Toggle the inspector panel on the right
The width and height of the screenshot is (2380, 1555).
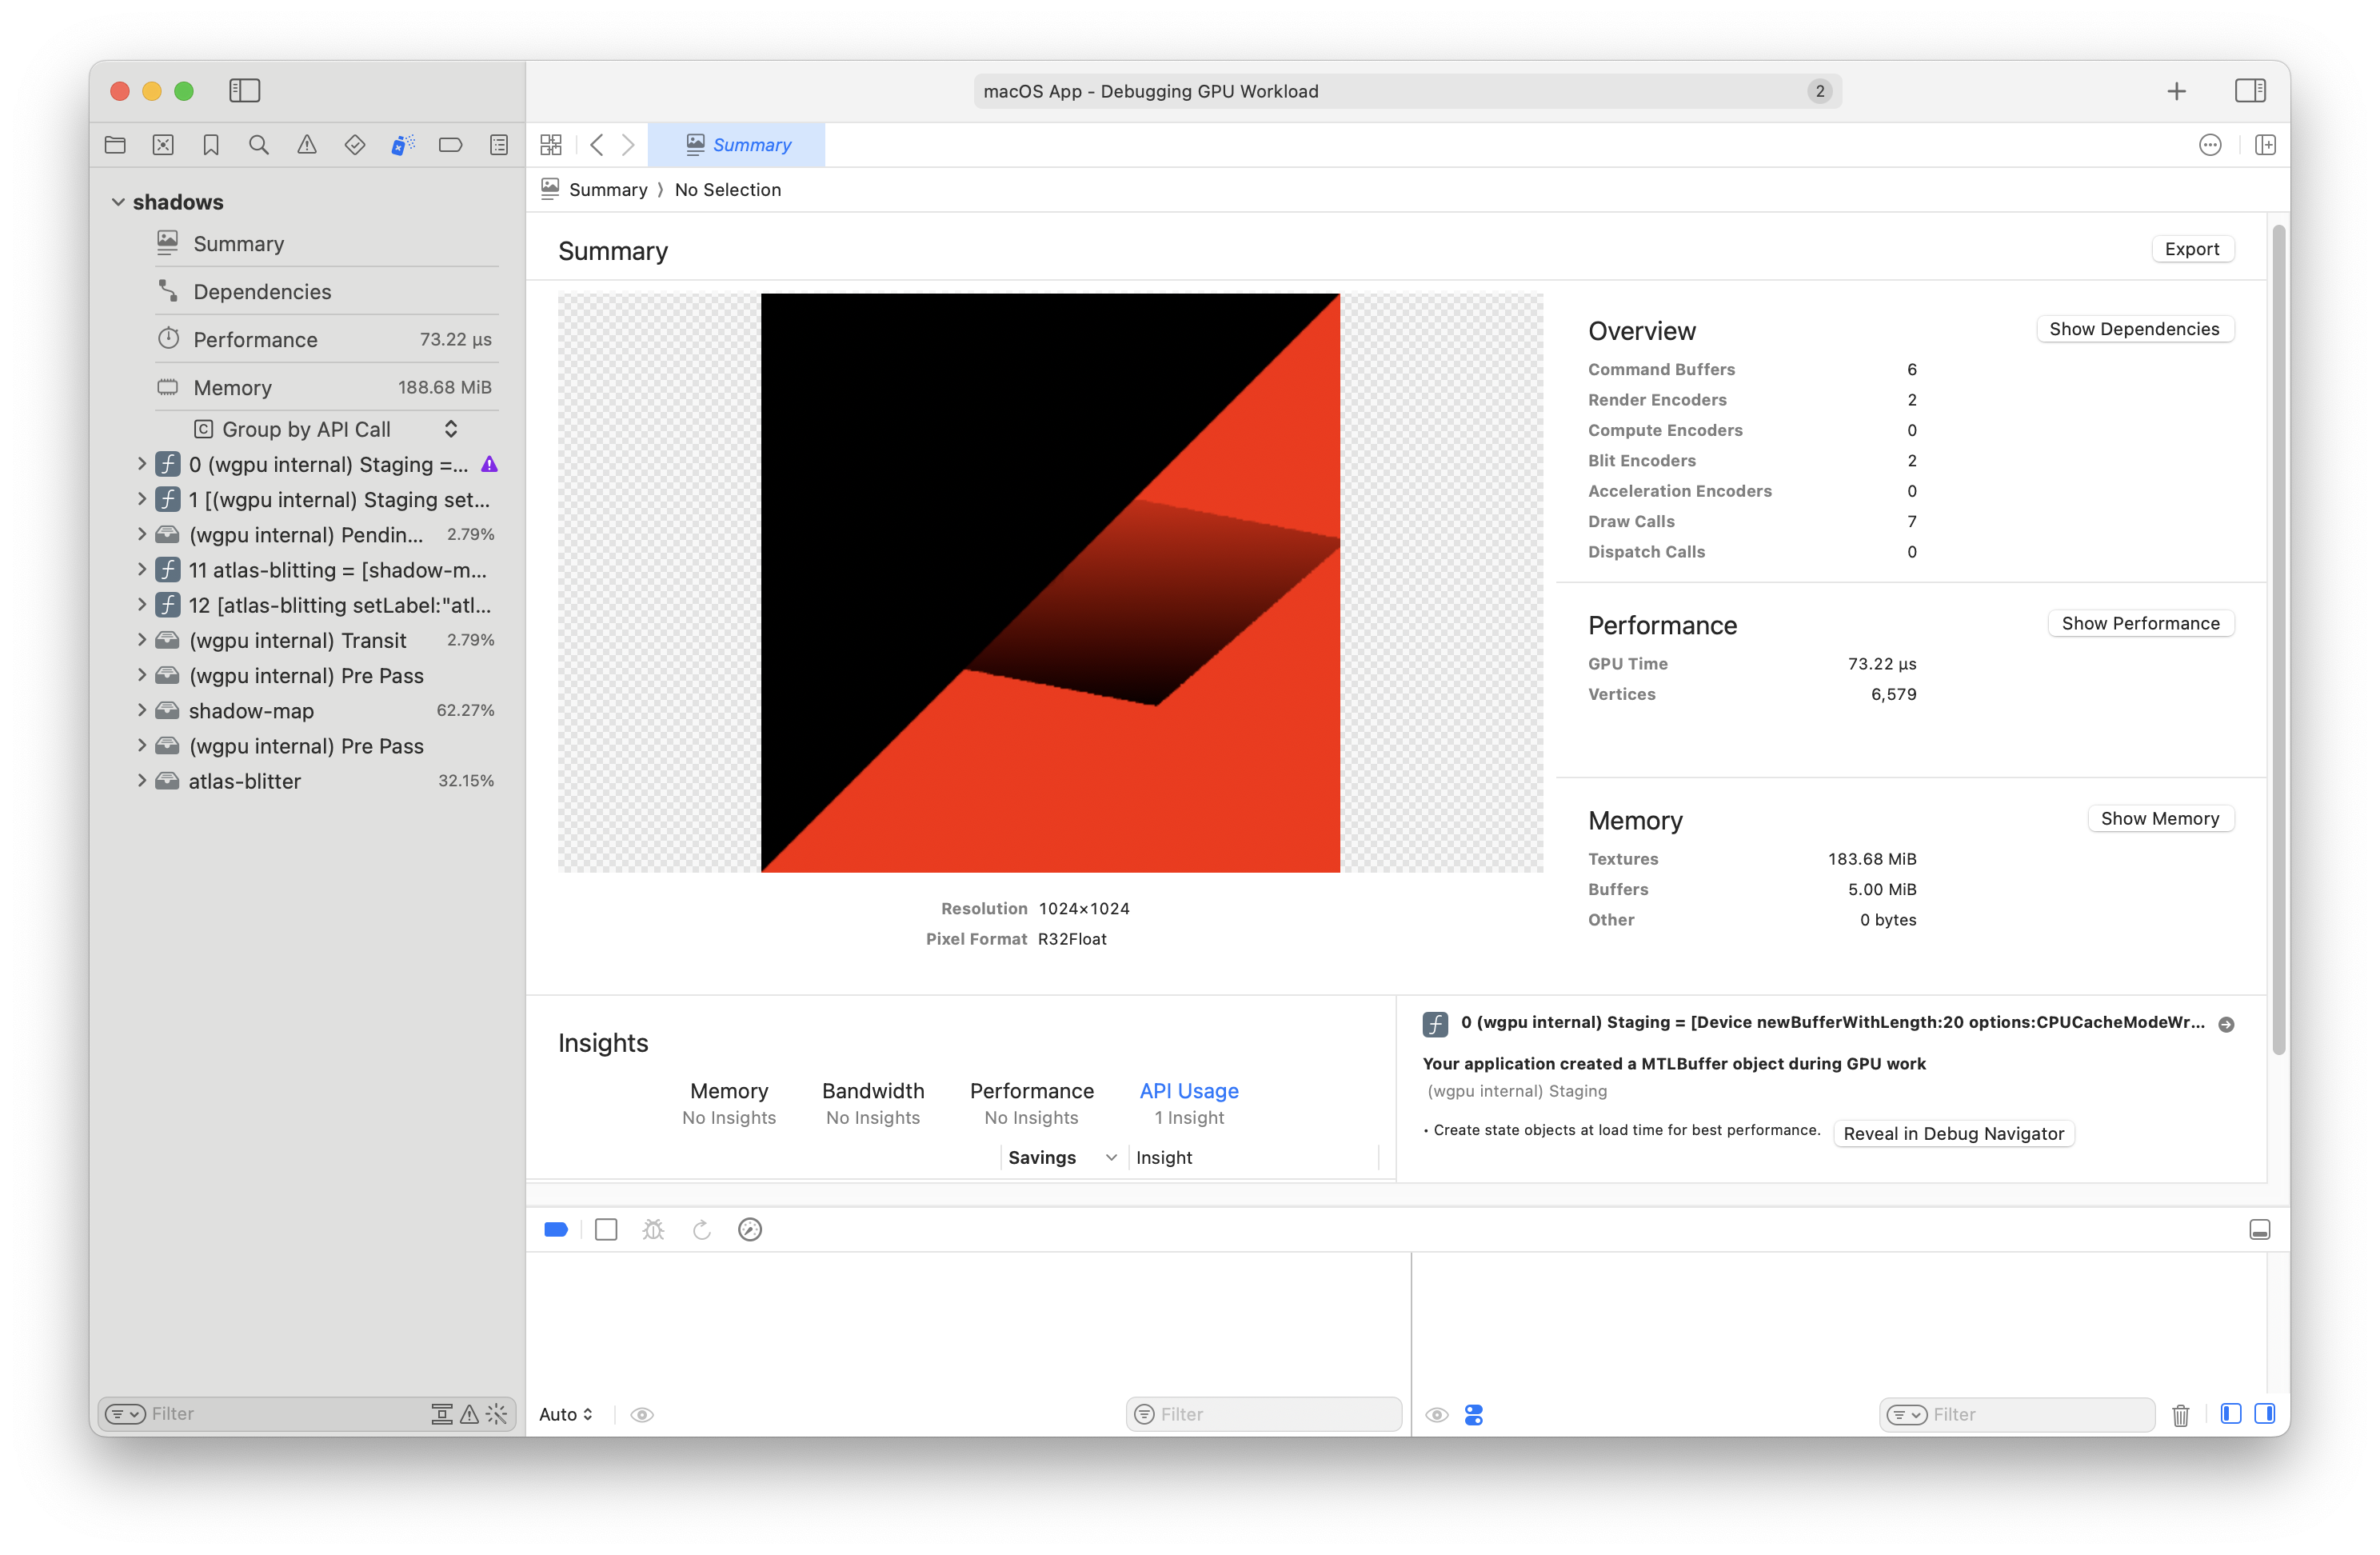click(2250, 91)
